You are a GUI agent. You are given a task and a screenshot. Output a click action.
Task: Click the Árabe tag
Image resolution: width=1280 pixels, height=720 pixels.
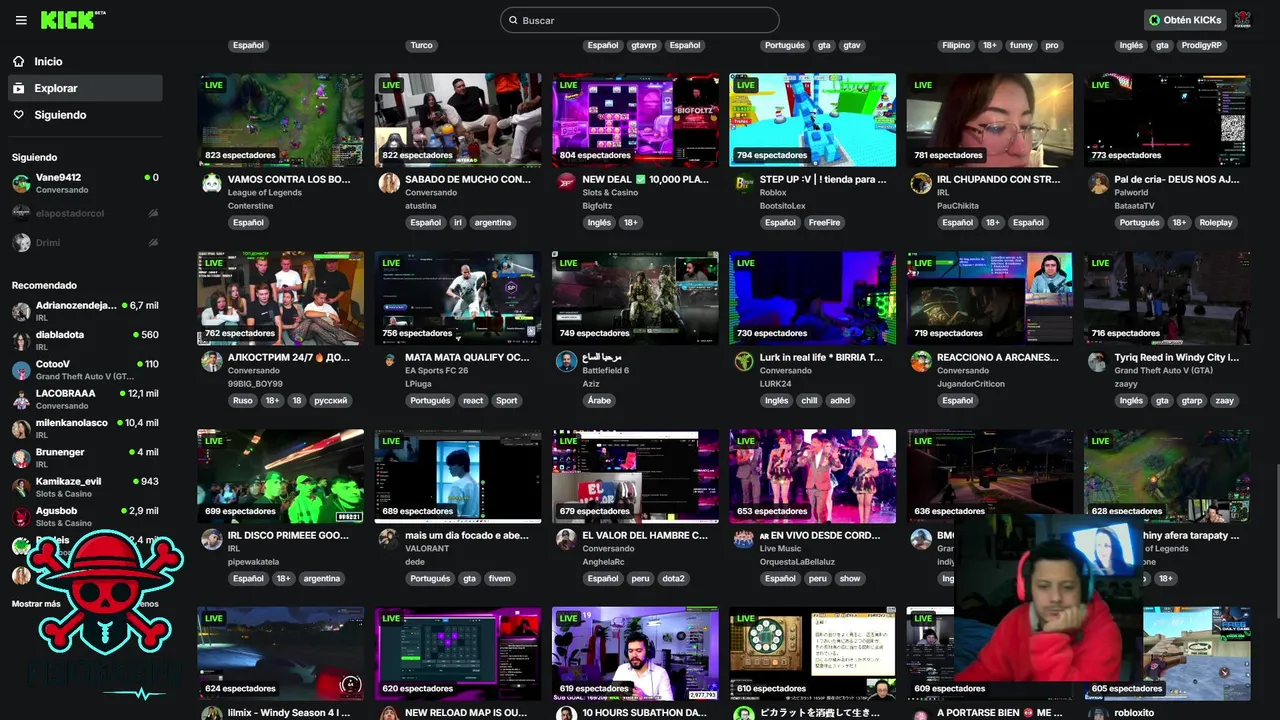pyautogui.click(x=599, y=401)
